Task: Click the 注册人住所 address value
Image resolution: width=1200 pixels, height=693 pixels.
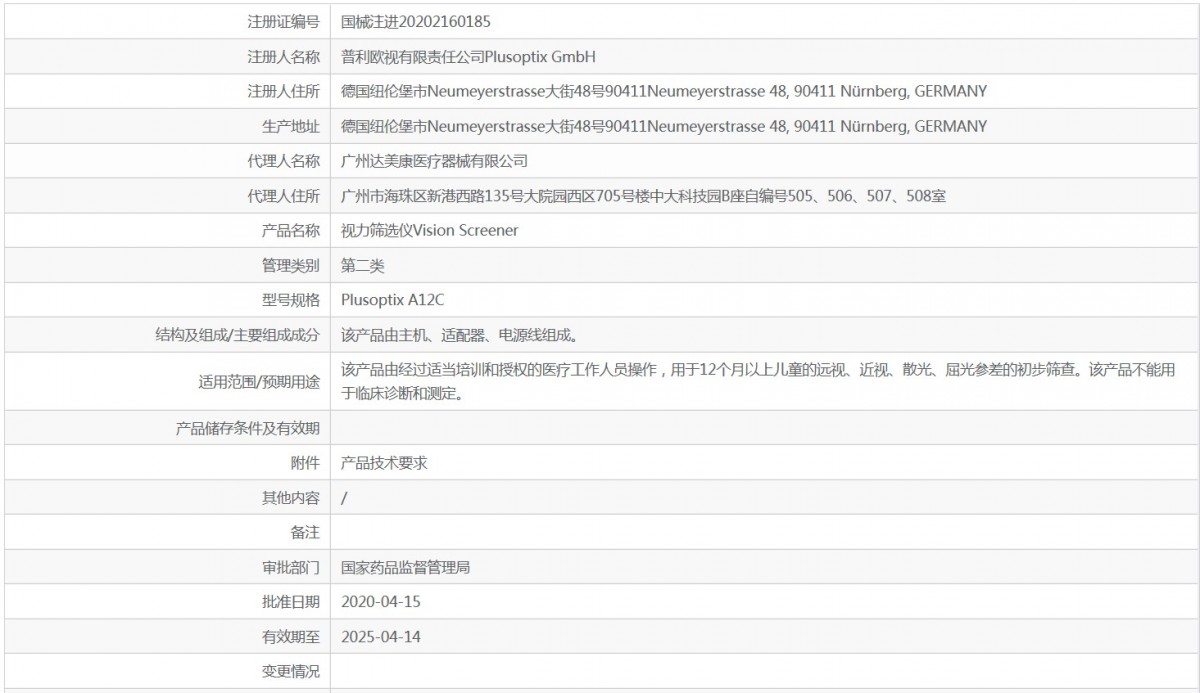Action: [x=663, y=91]
